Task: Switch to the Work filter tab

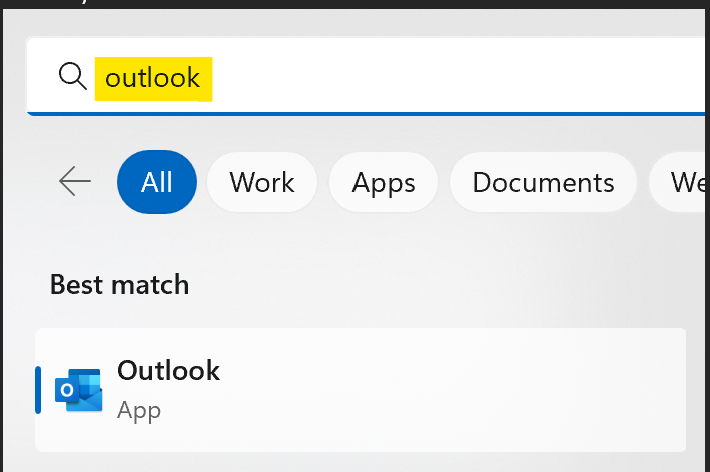Action: 262,182
